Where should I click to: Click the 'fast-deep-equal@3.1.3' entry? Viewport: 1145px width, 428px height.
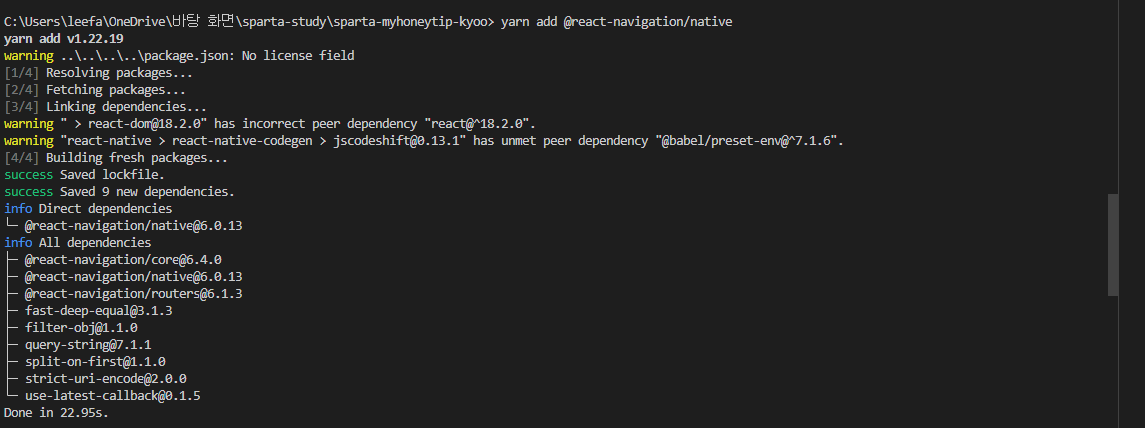99,310
